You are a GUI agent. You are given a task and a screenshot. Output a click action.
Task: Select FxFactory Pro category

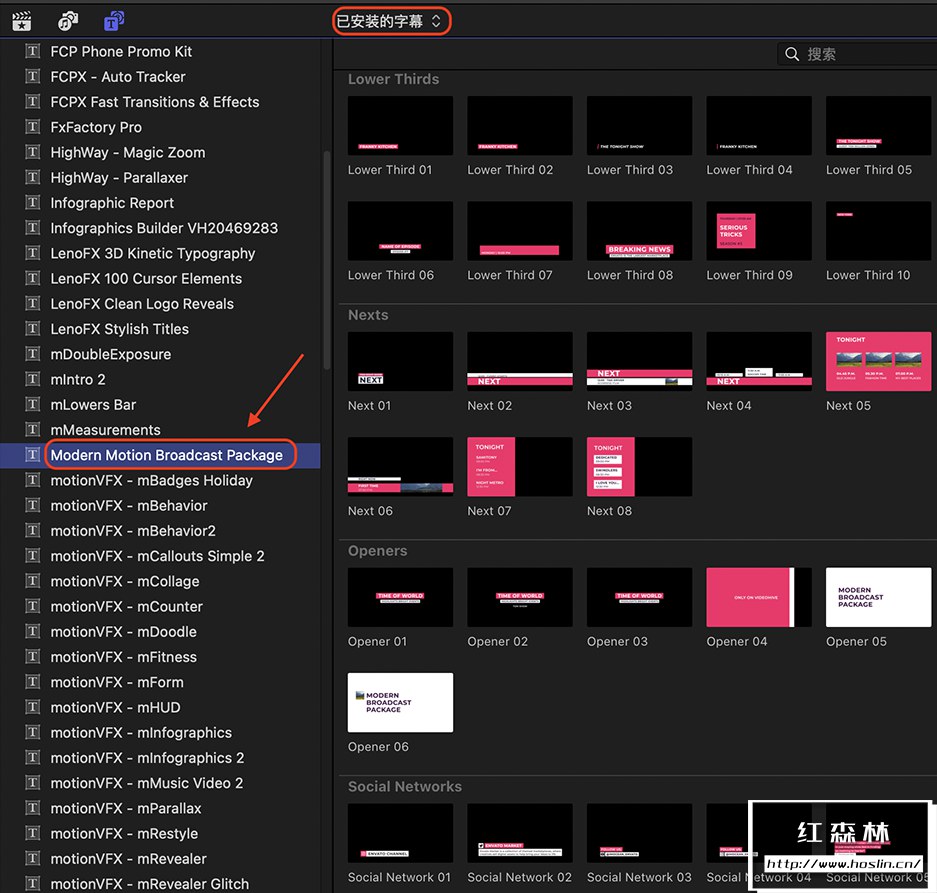tap(160, 127)
